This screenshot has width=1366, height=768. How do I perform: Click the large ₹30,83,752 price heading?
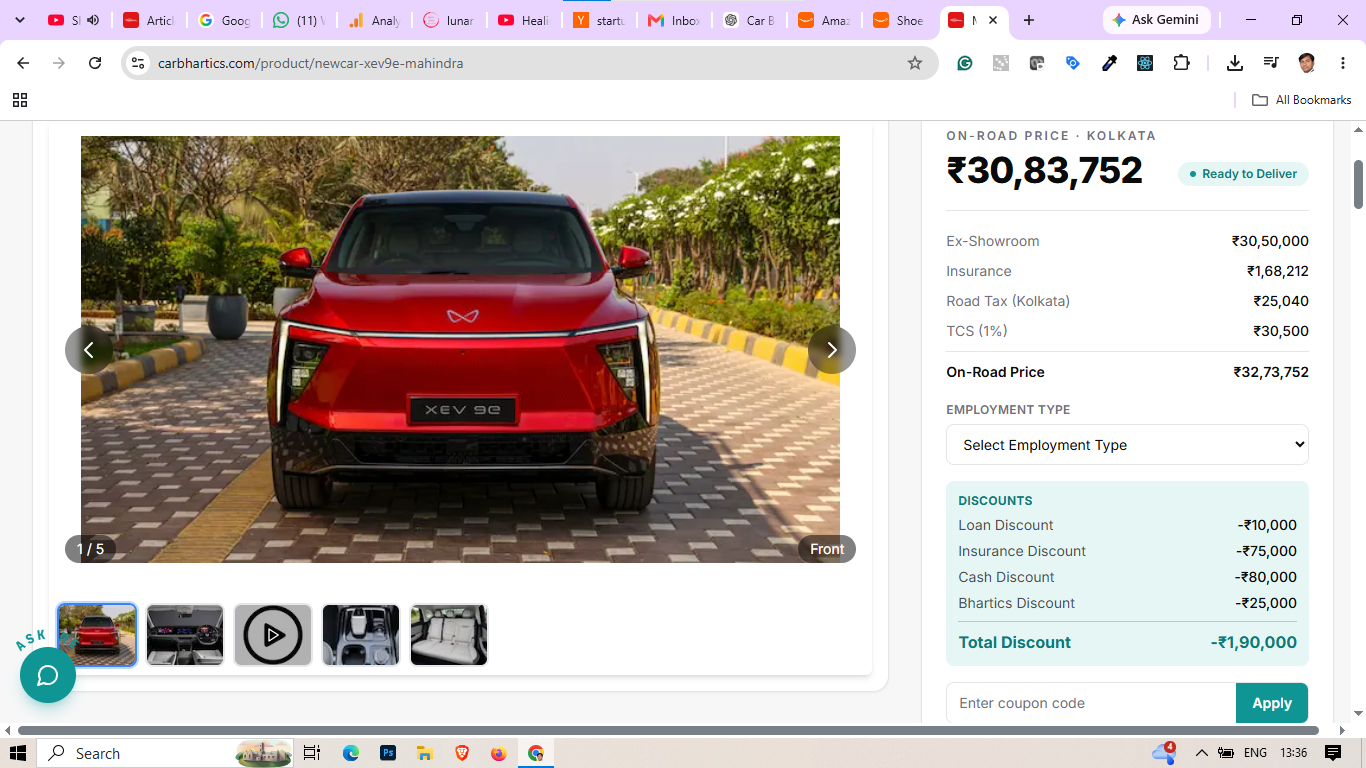tap(1045, 170)
